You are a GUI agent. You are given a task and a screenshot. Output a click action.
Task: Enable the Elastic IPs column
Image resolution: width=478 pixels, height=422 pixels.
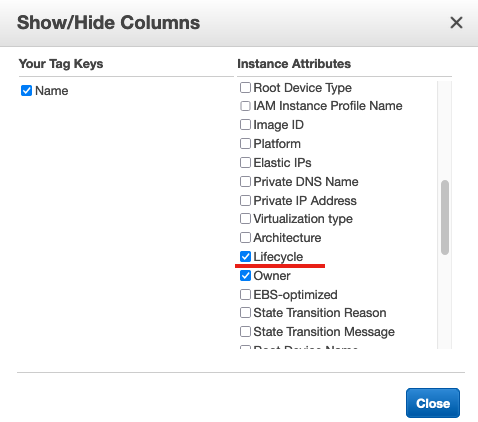click(245, 163)
